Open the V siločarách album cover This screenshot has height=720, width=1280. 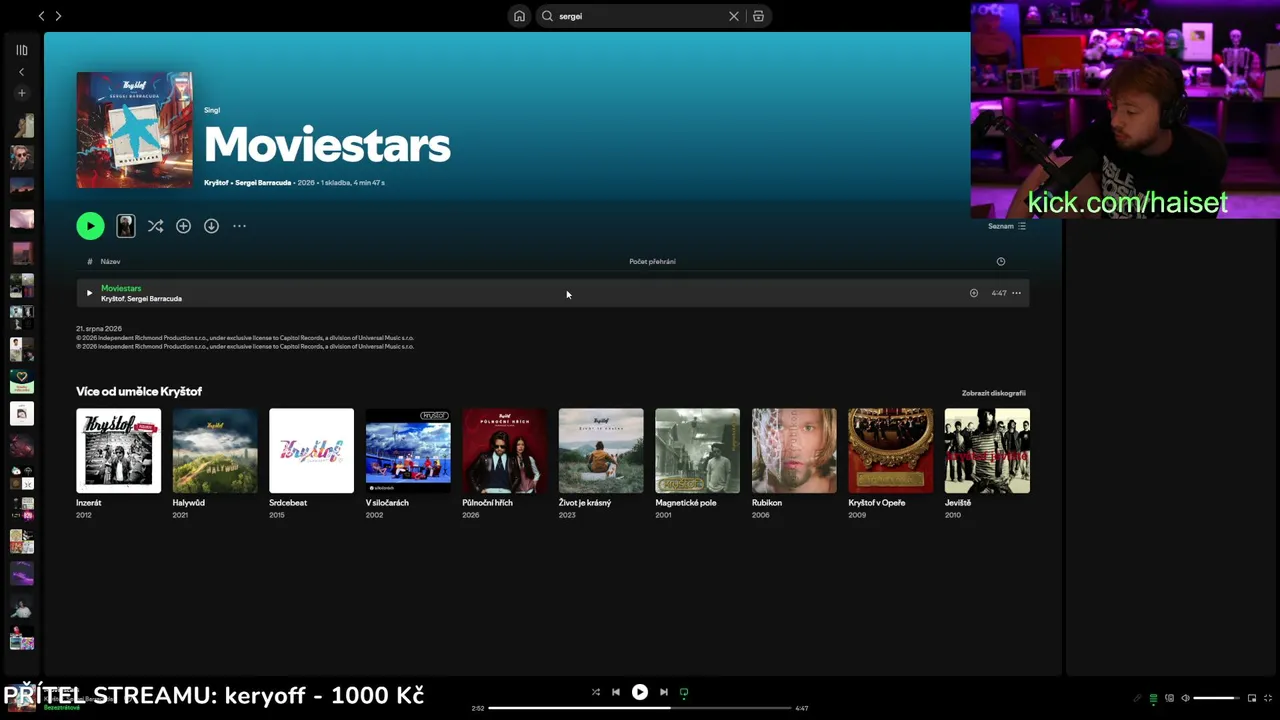(408, 450)
